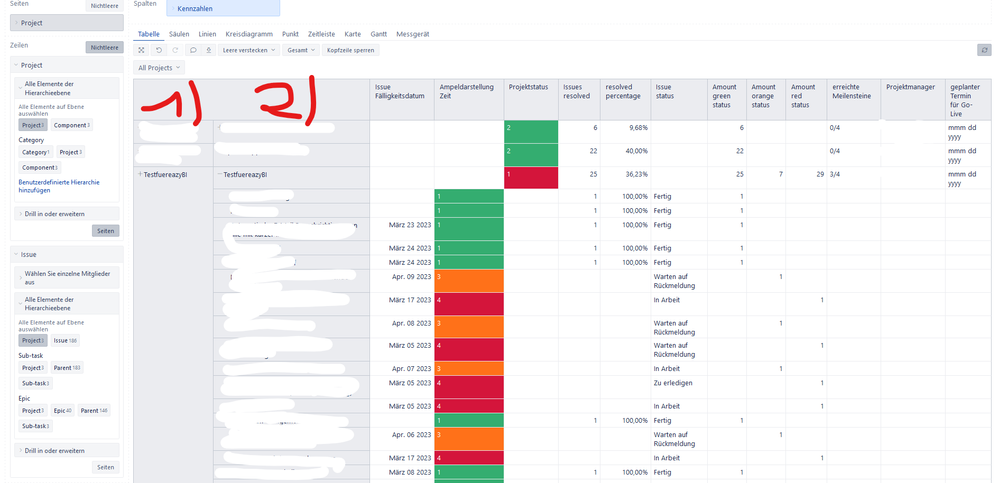Viewport: 999px width, 483px height.
Task: Open the Gesamt dropdown
Action: [x=301, y=50]
